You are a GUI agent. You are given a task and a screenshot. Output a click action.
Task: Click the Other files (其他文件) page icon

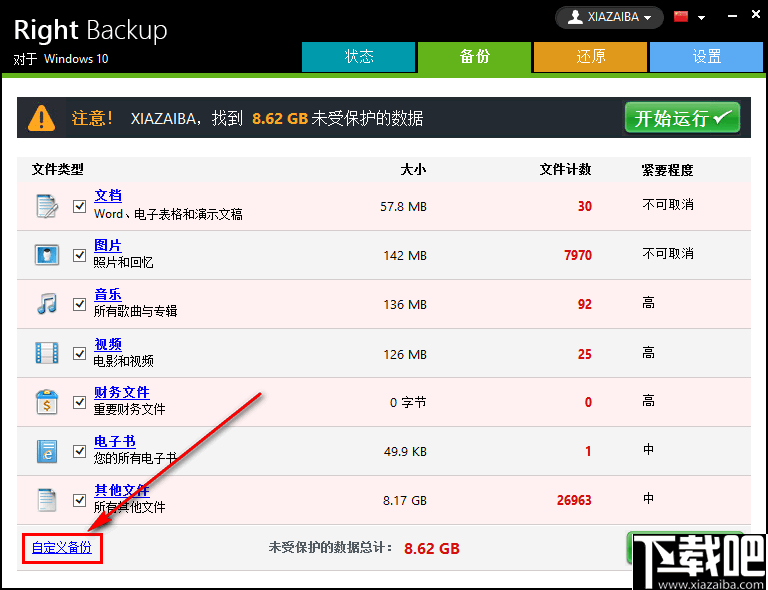tap(47, 500)
